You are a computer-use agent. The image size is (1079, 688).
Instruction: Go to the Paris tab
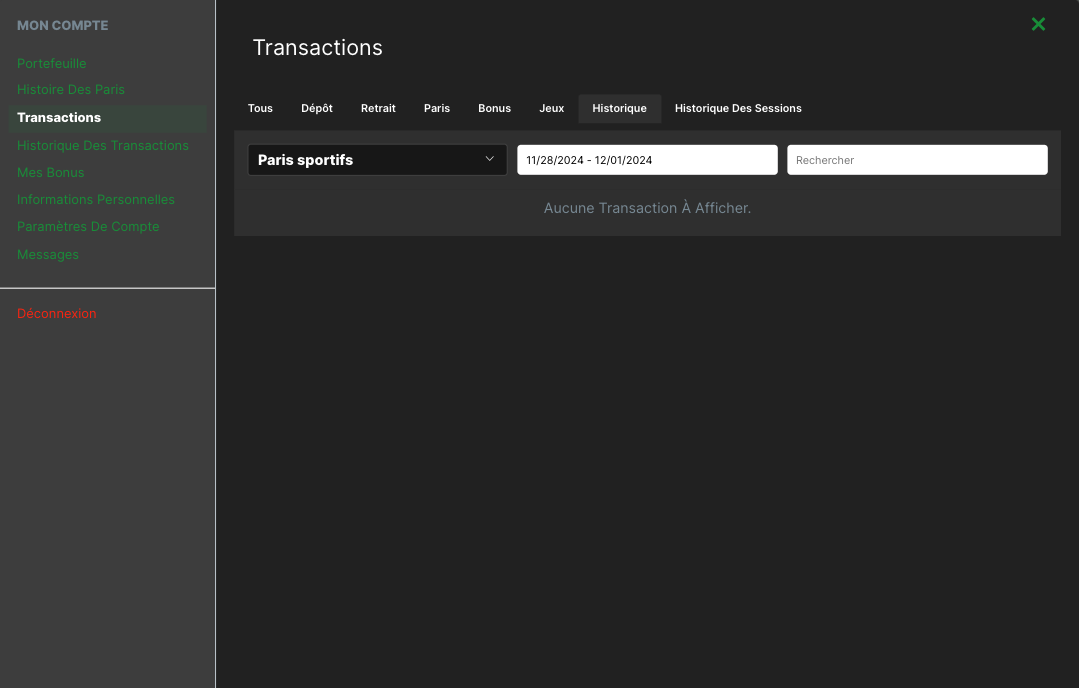(437, 108)
